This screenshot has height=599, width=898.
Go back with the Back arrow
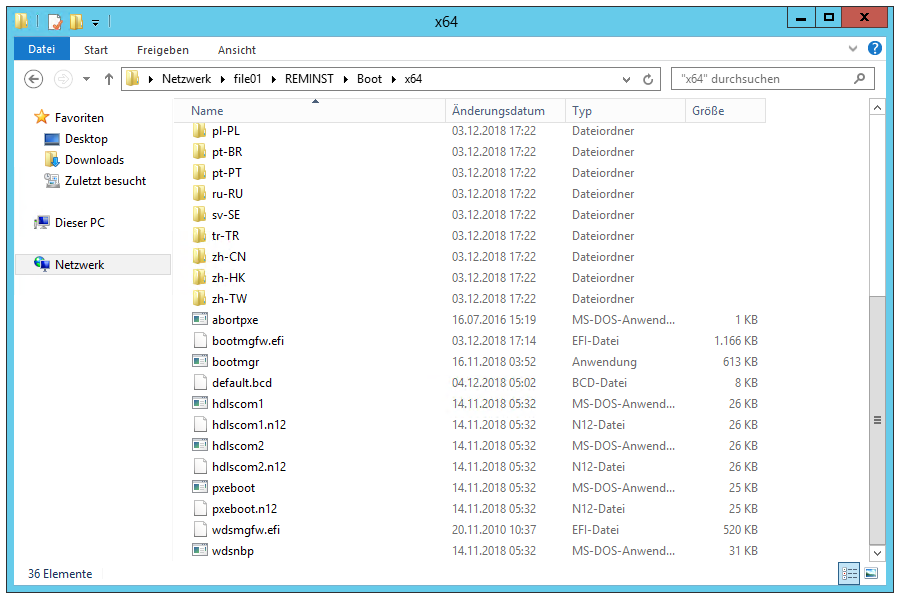coord(33,79)
